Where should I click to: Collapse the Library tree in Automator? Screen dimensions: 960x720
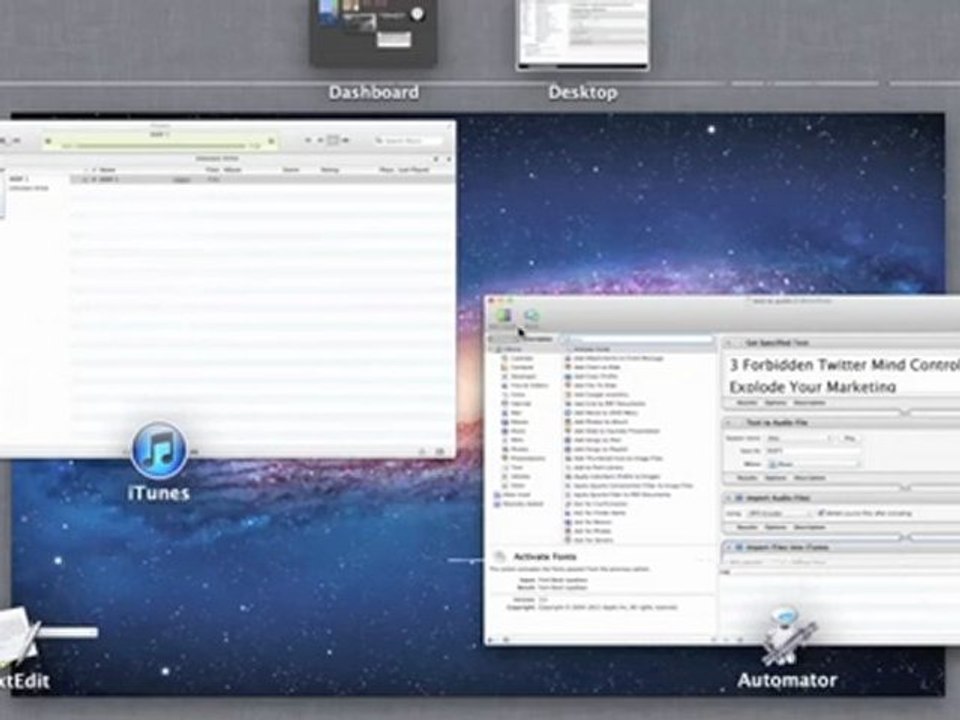491,349
